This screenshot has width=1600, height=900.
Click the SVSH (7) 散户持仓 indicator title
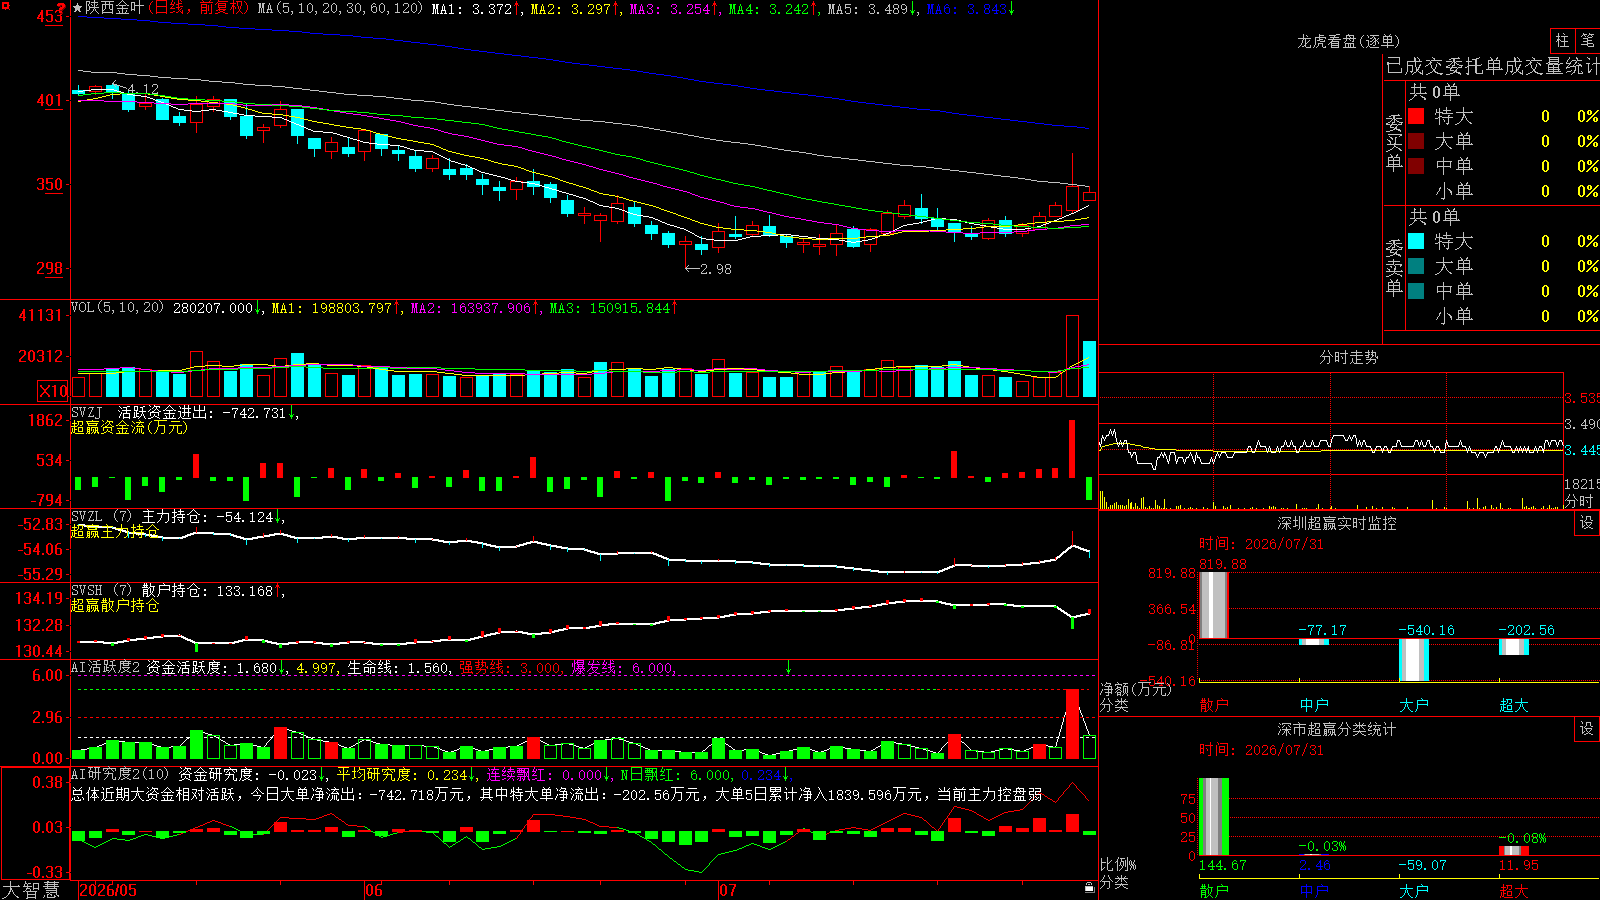(x=140, y=591)
